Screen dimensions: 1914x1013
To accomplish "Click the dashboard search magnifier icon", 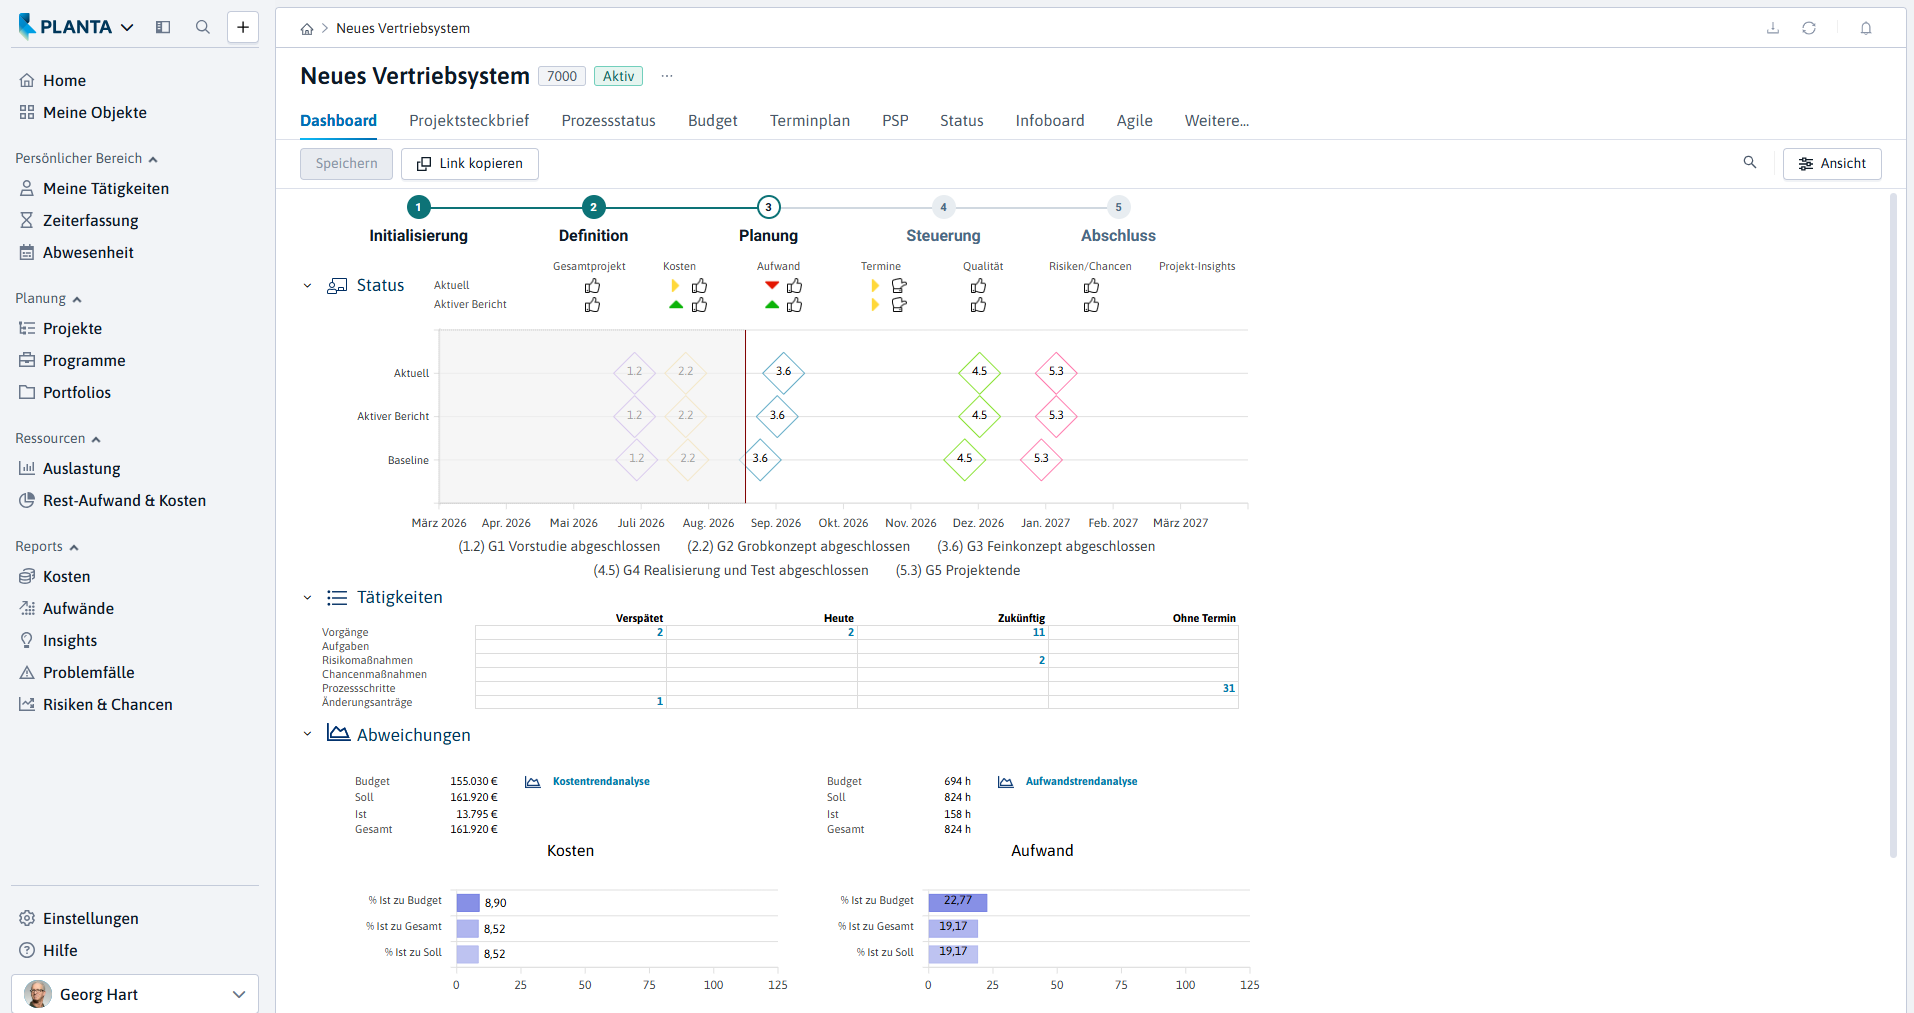I will tap(1750, 162).
